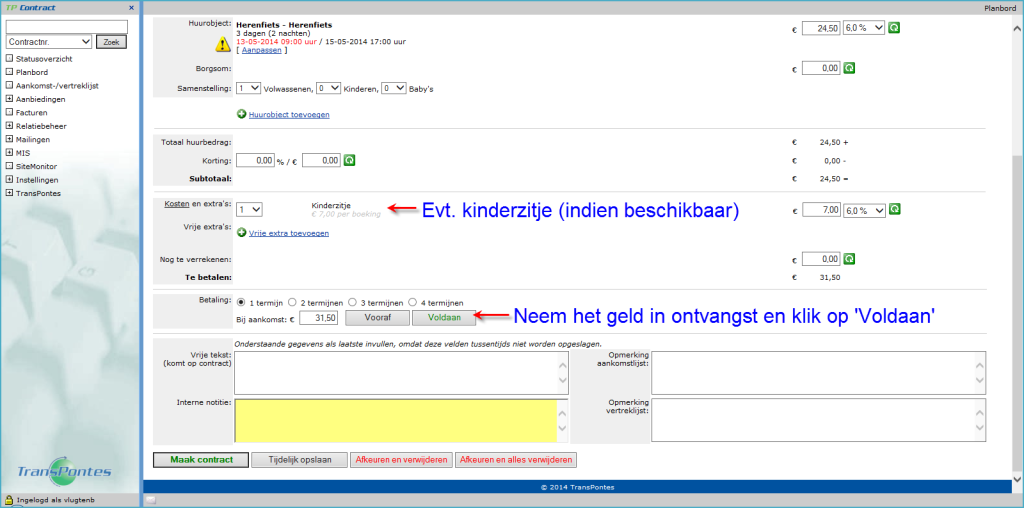
Task: Click green plus icon beside Vrije extra toevoegen
Action: [x=242, y=233]
